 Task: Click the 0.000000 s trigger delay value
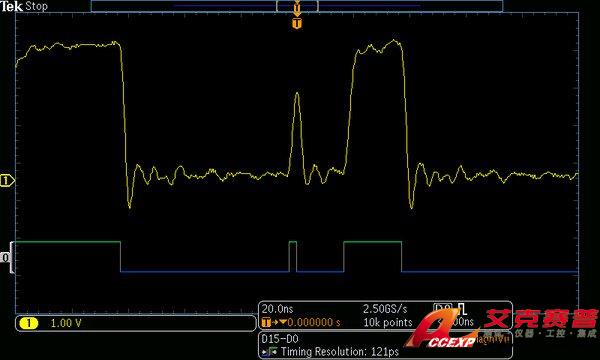(x=313, y=323)
